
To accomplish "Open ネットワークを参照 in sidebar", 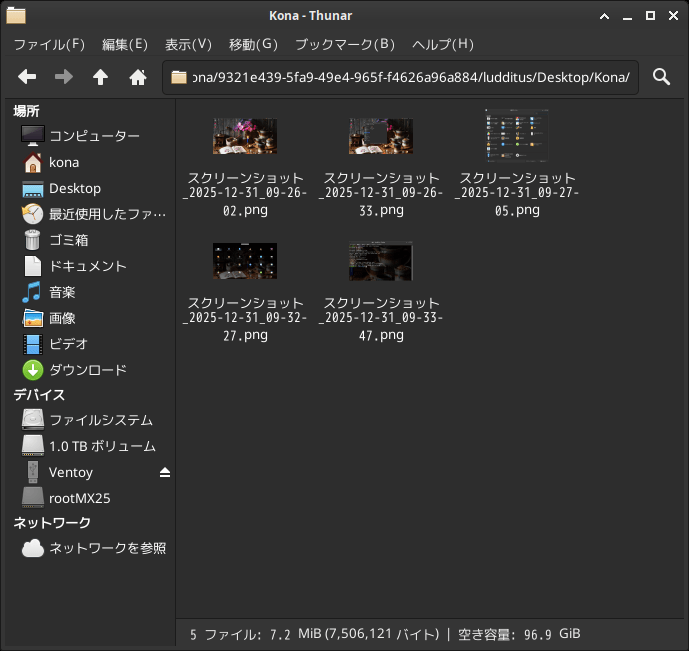I will tap(107, 548).
